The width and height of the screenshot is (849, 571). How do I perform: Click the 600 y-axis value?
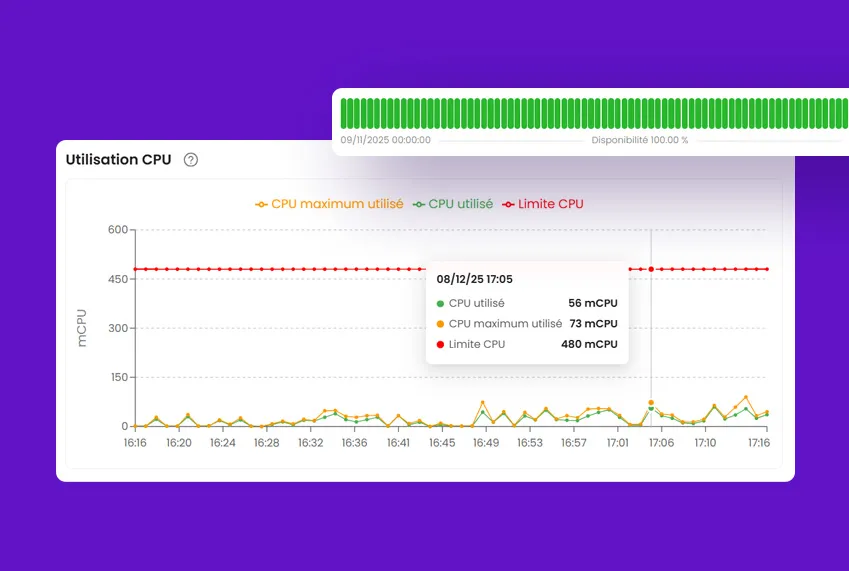[117, 229]
